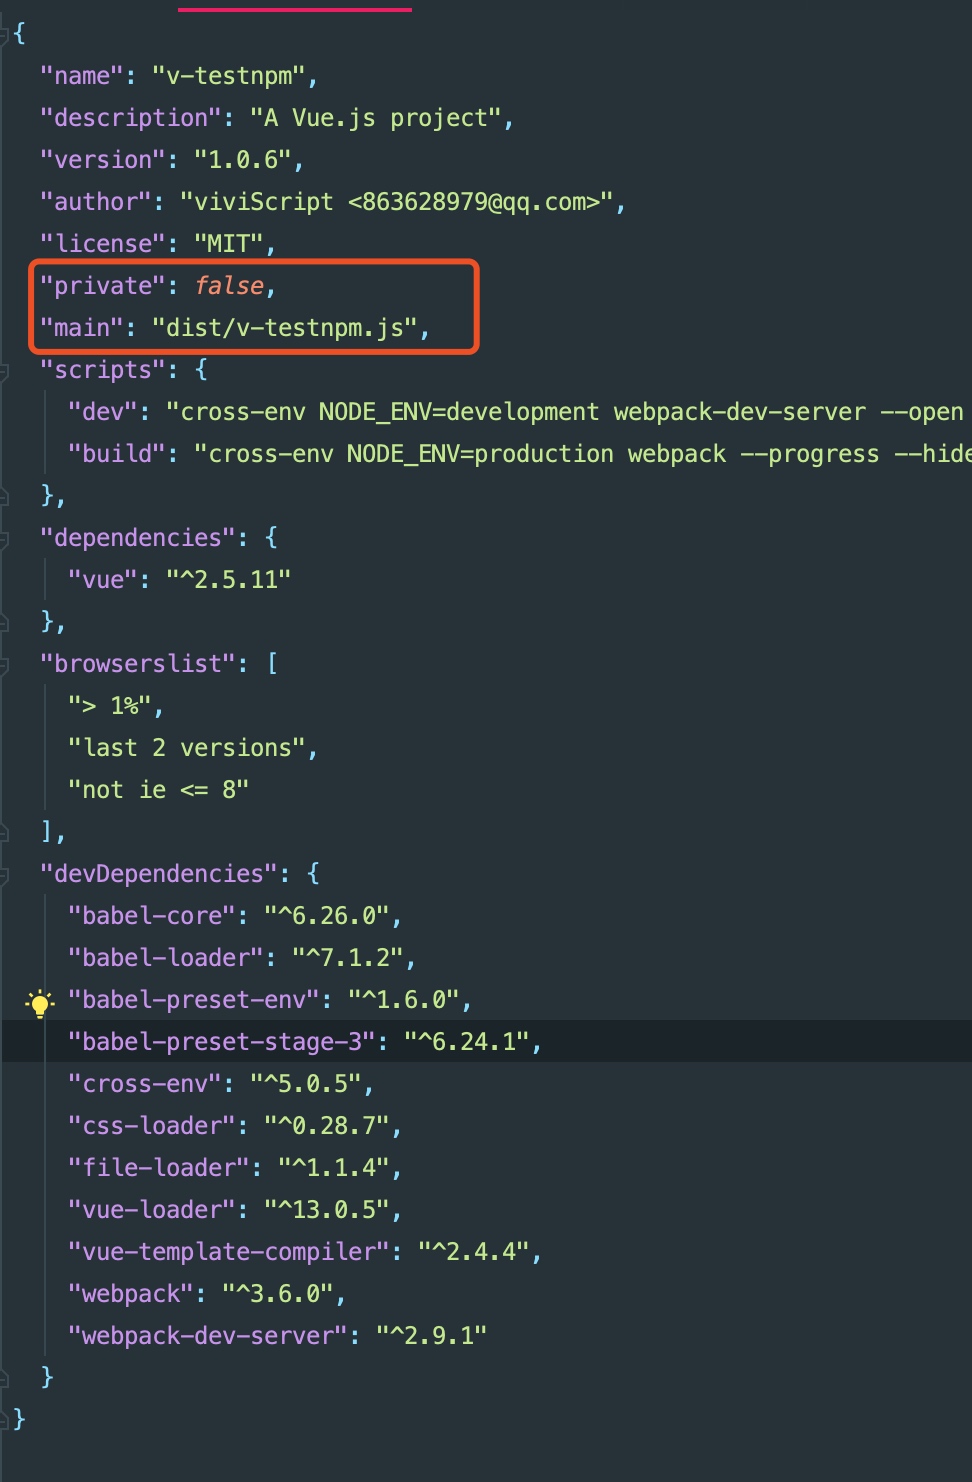Image resolution: width=972 pixels, height=1482 pixels.
Task: Click the "^2.5.11" vue version
Action: (x=229, y=580)
